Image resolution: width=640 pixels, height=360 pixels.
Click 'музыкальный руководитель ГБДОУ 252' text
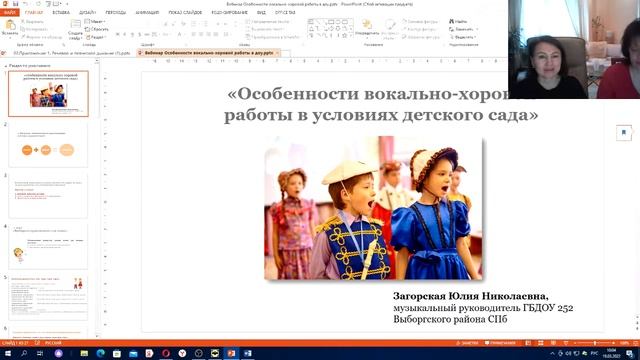483,308
